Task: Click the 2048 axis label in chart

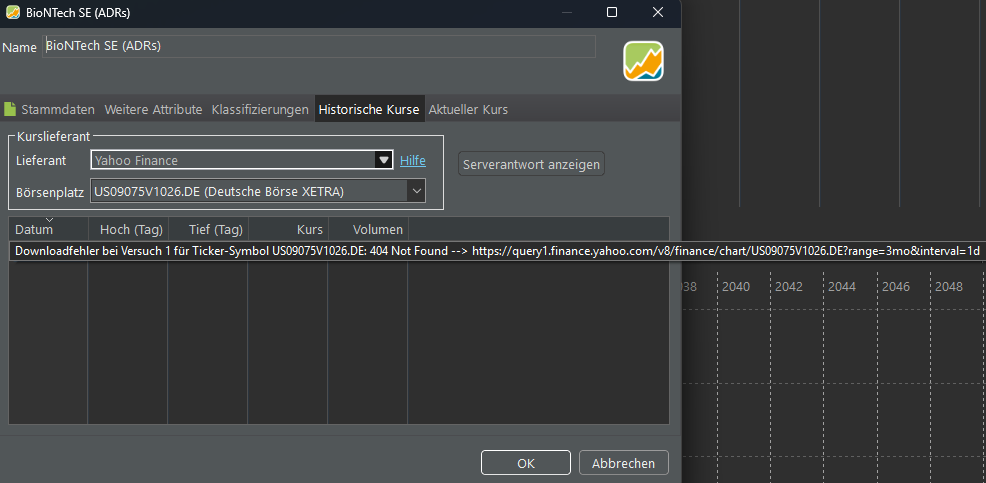Action: point(949,287)
